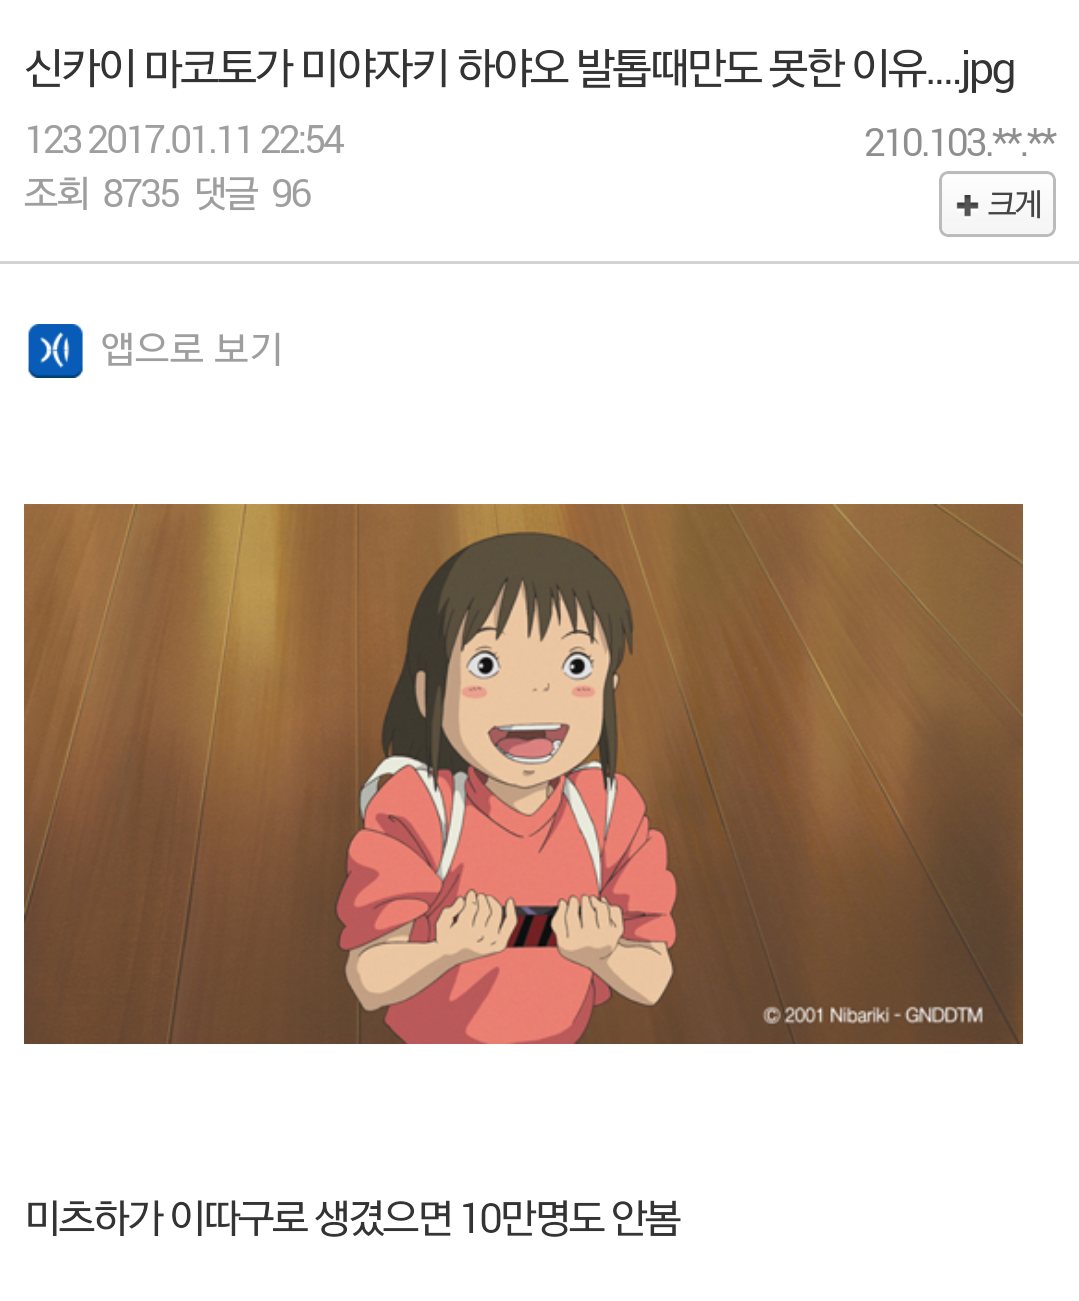Image resolution: width=1079 pixels, height=1301 pixels.
Task: Open the 앱으로 보기 link
Action: [x=191, y=349]
